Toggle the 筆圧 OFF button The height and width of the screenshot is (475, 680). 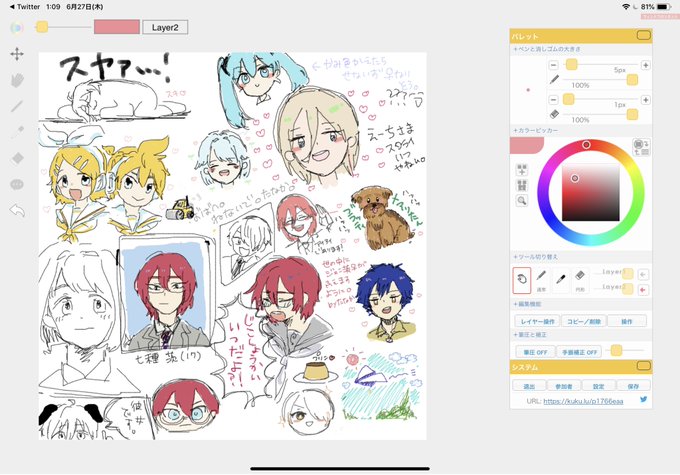[x=535, y=352]
